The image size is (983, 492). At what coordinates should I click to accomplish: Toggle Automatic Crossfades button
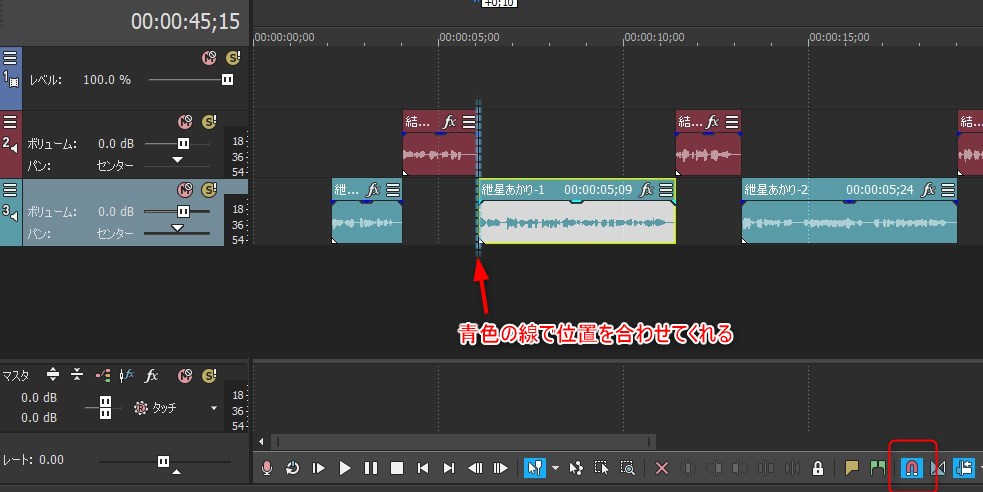click(938, 468)
